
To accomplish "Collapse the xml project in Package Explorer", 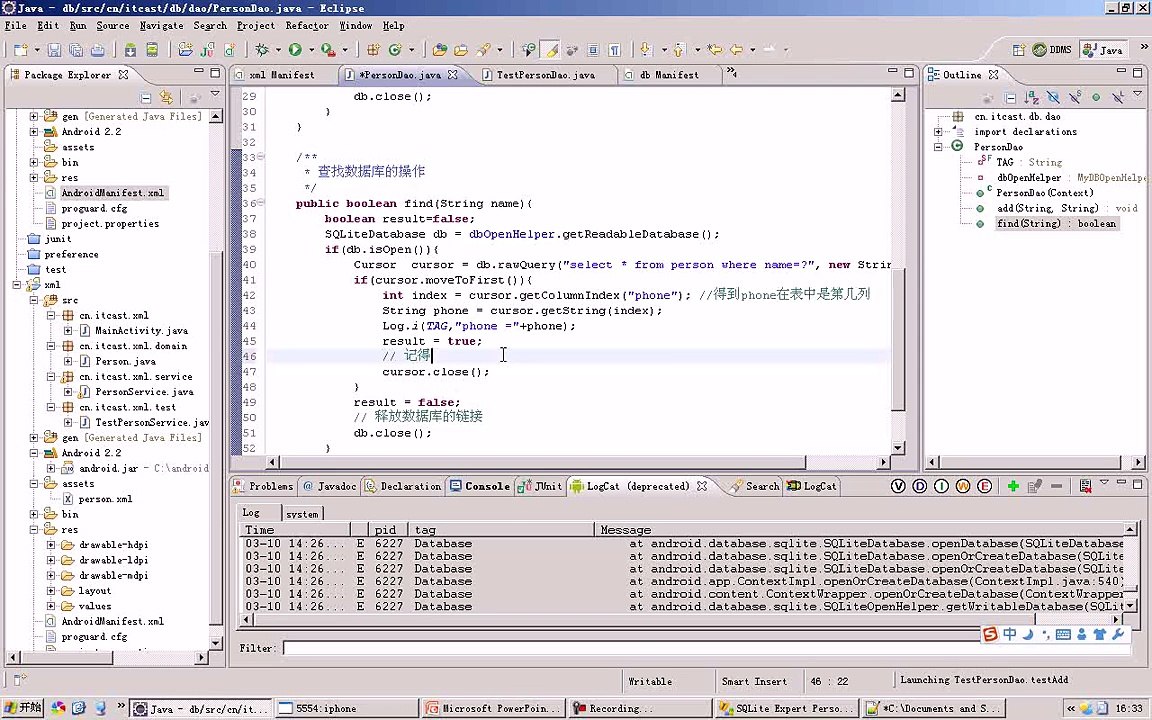I will 16,285.
